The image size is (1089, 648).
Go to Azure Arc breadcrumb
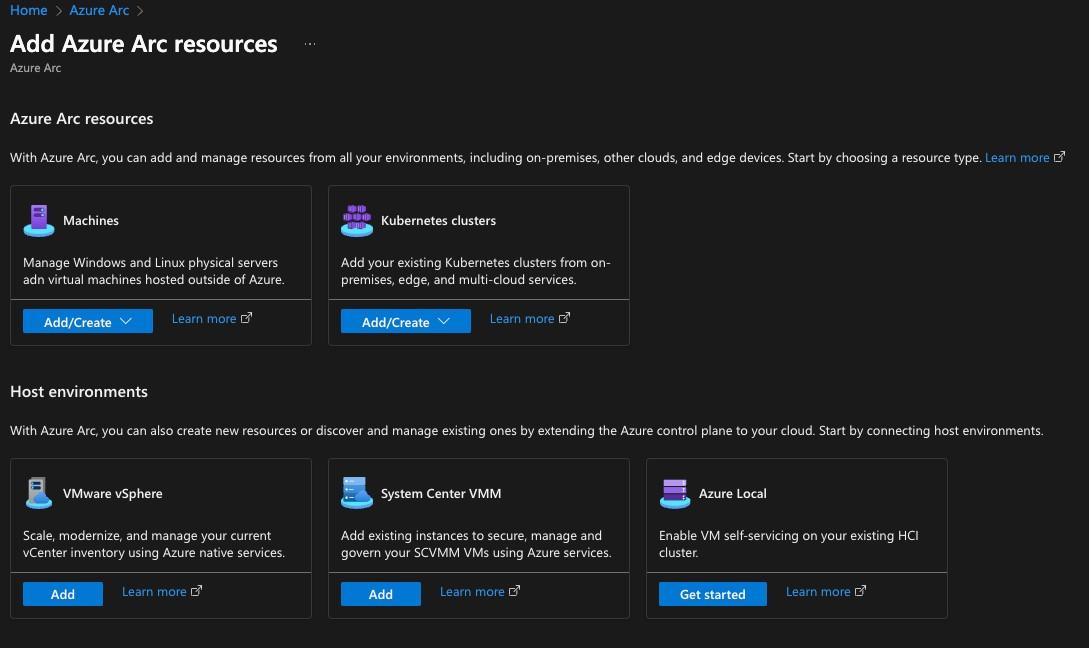(x=99, y=10)
